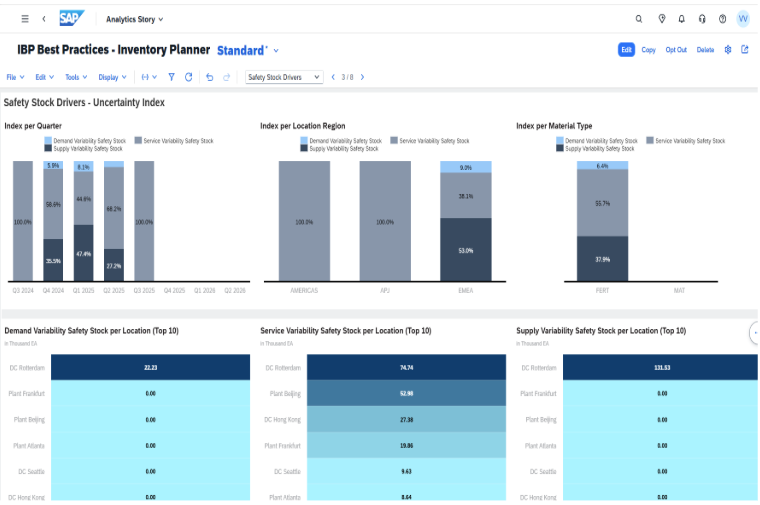
Task: Open the Display menu
Action: tap(112, 77)
